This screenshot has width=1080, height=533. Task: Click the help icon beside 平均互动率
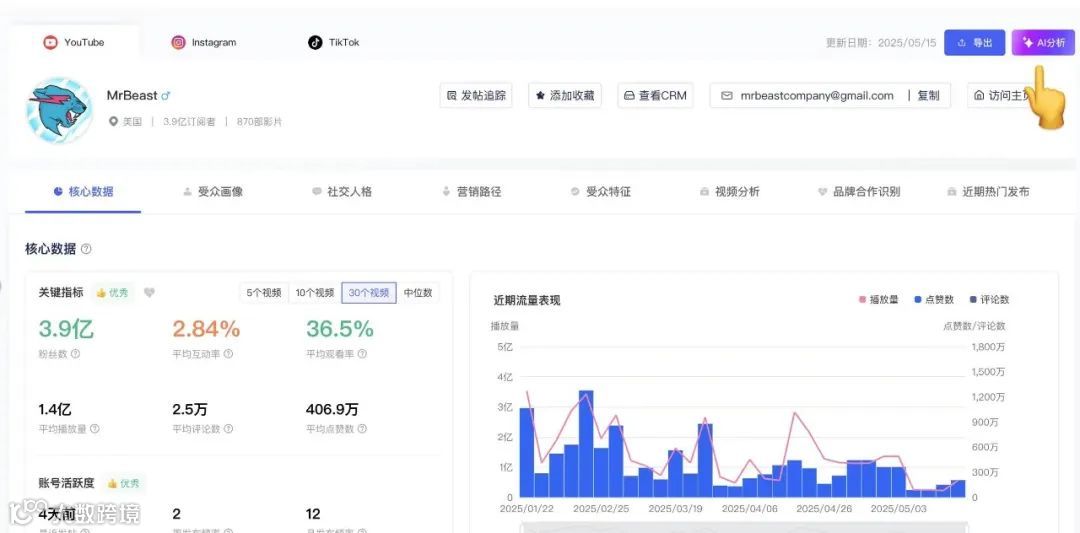[x=228, y=353]
